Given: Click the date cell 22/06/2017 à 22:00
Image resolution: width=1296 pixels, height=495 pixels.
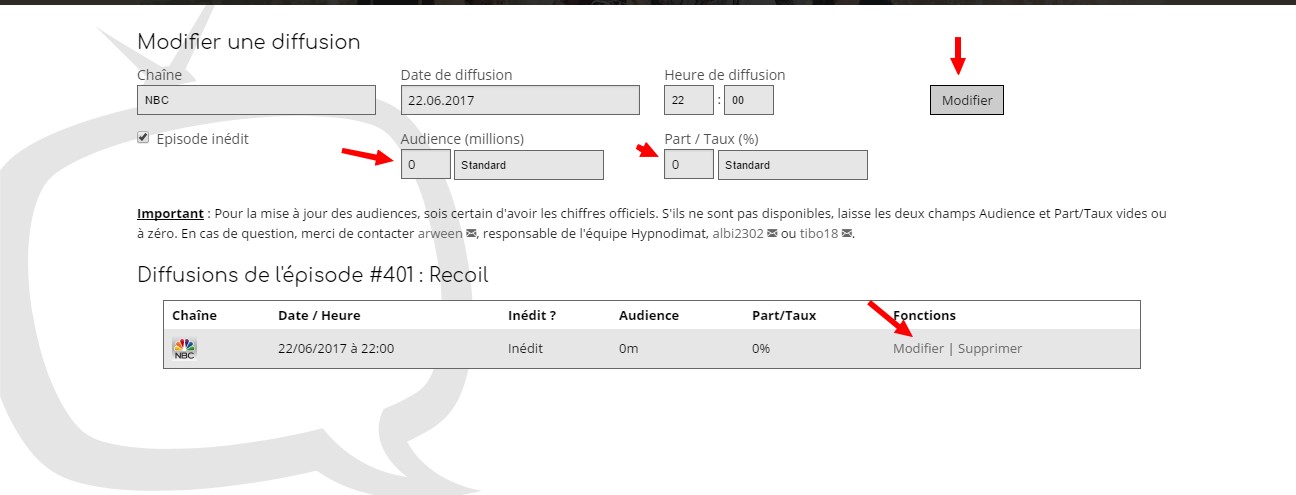Looking at the screenshot, I should (336, 348).
